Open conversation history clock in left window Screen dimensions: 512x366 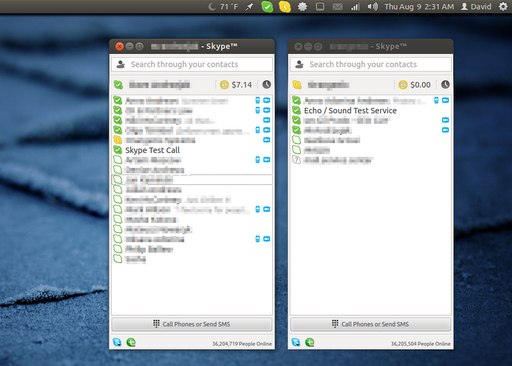(266, 85)
